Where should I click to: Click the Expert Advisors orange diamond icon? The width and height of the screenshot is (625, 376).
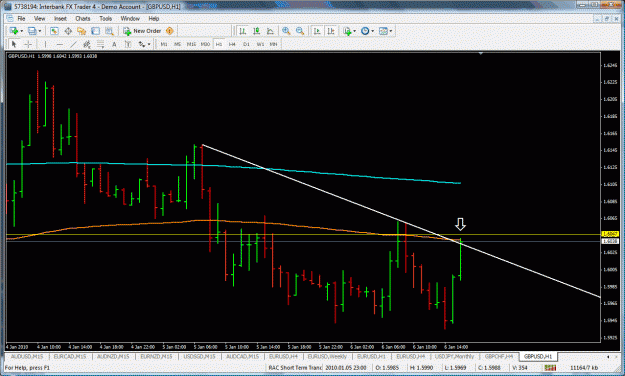tap(170, 31)
